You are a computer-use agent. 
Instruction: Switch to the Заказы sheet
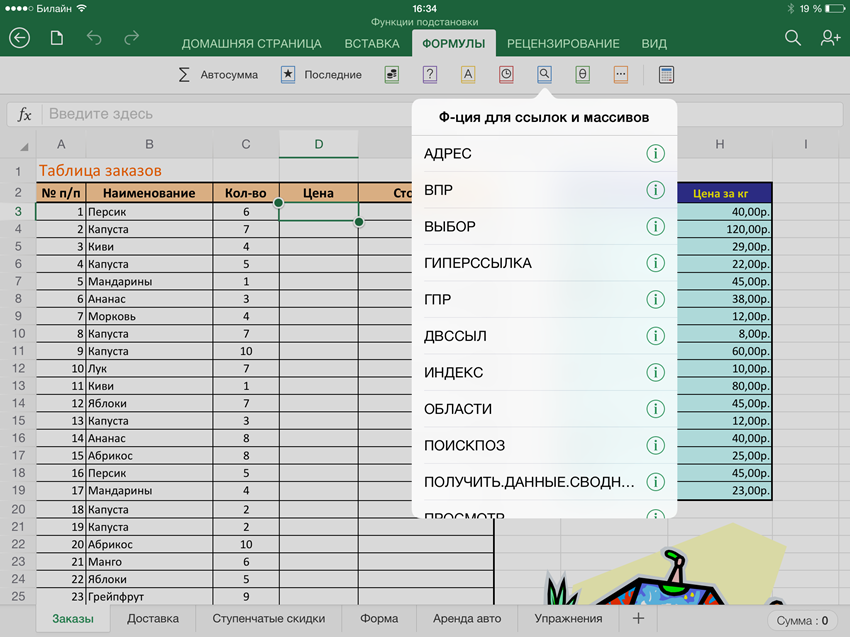click(73, 619)
